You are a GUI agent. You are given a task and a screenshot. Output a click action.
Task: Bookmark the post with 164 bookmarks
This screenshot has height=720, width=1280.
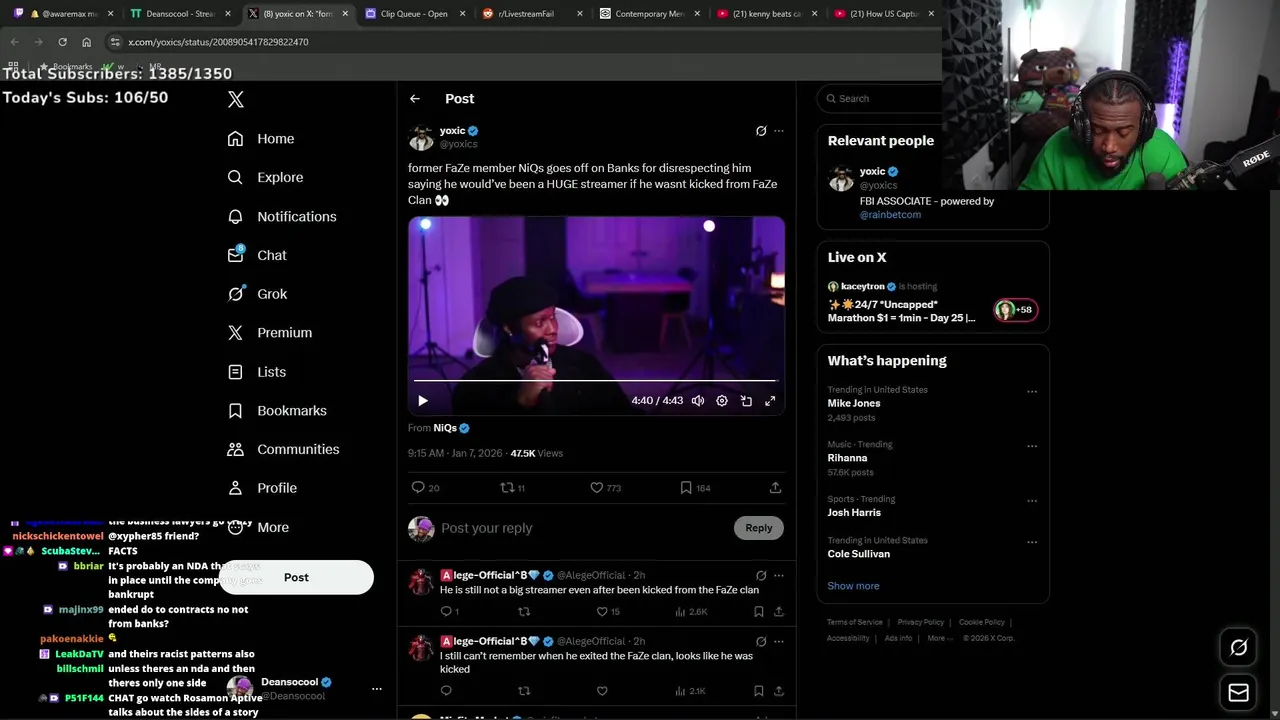pos(686,488)
